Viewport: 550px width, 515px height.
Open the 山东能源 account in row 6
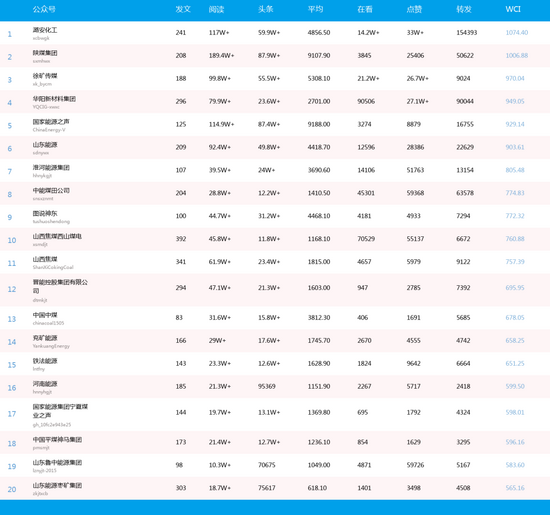click(45, 145)
